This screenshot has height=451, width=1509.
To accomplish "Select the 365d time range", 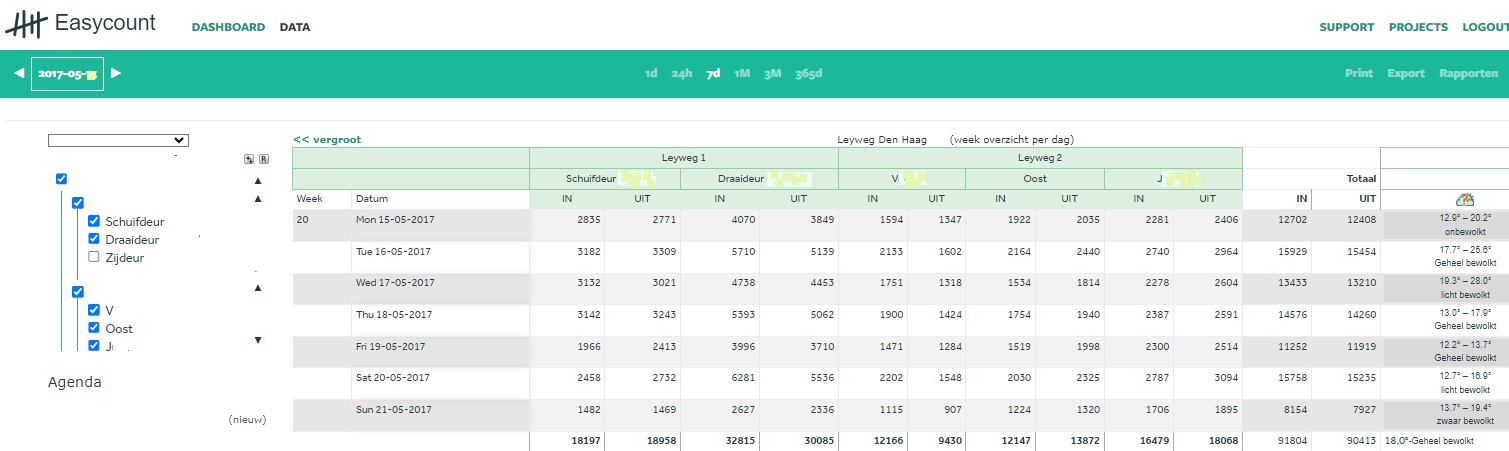I will [809, 73].
